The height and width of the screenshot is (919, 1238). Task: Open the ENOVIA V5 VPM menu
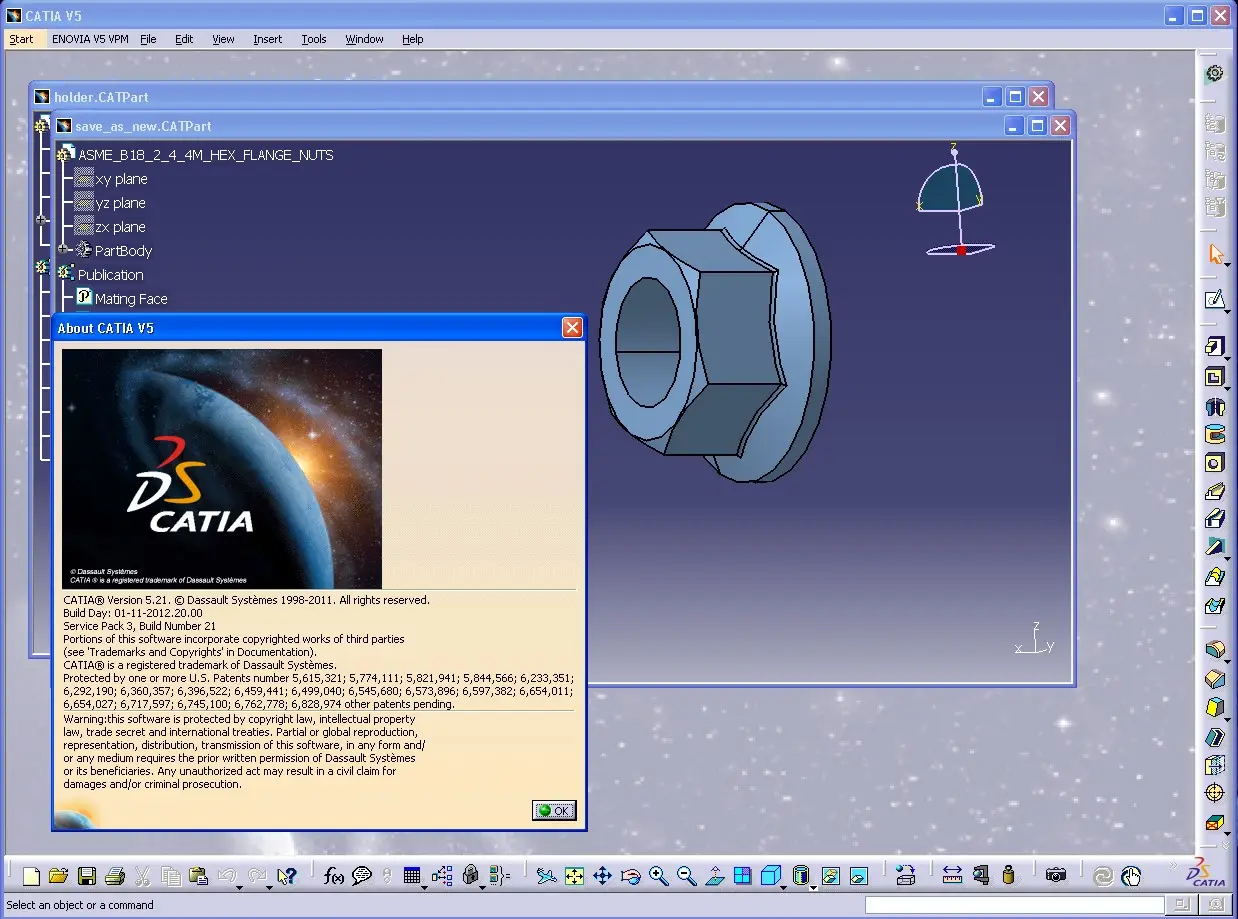pos(90,39)
